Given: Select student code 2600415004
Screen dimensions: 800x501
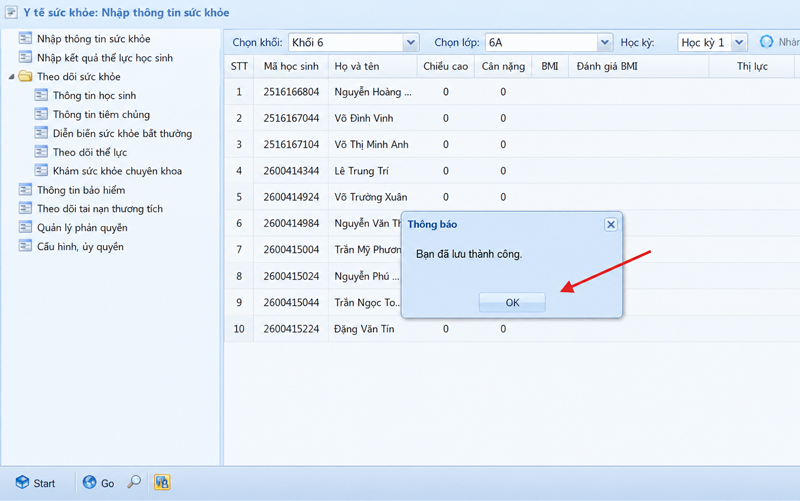Looking at the screenshot, I should (291, 249).
